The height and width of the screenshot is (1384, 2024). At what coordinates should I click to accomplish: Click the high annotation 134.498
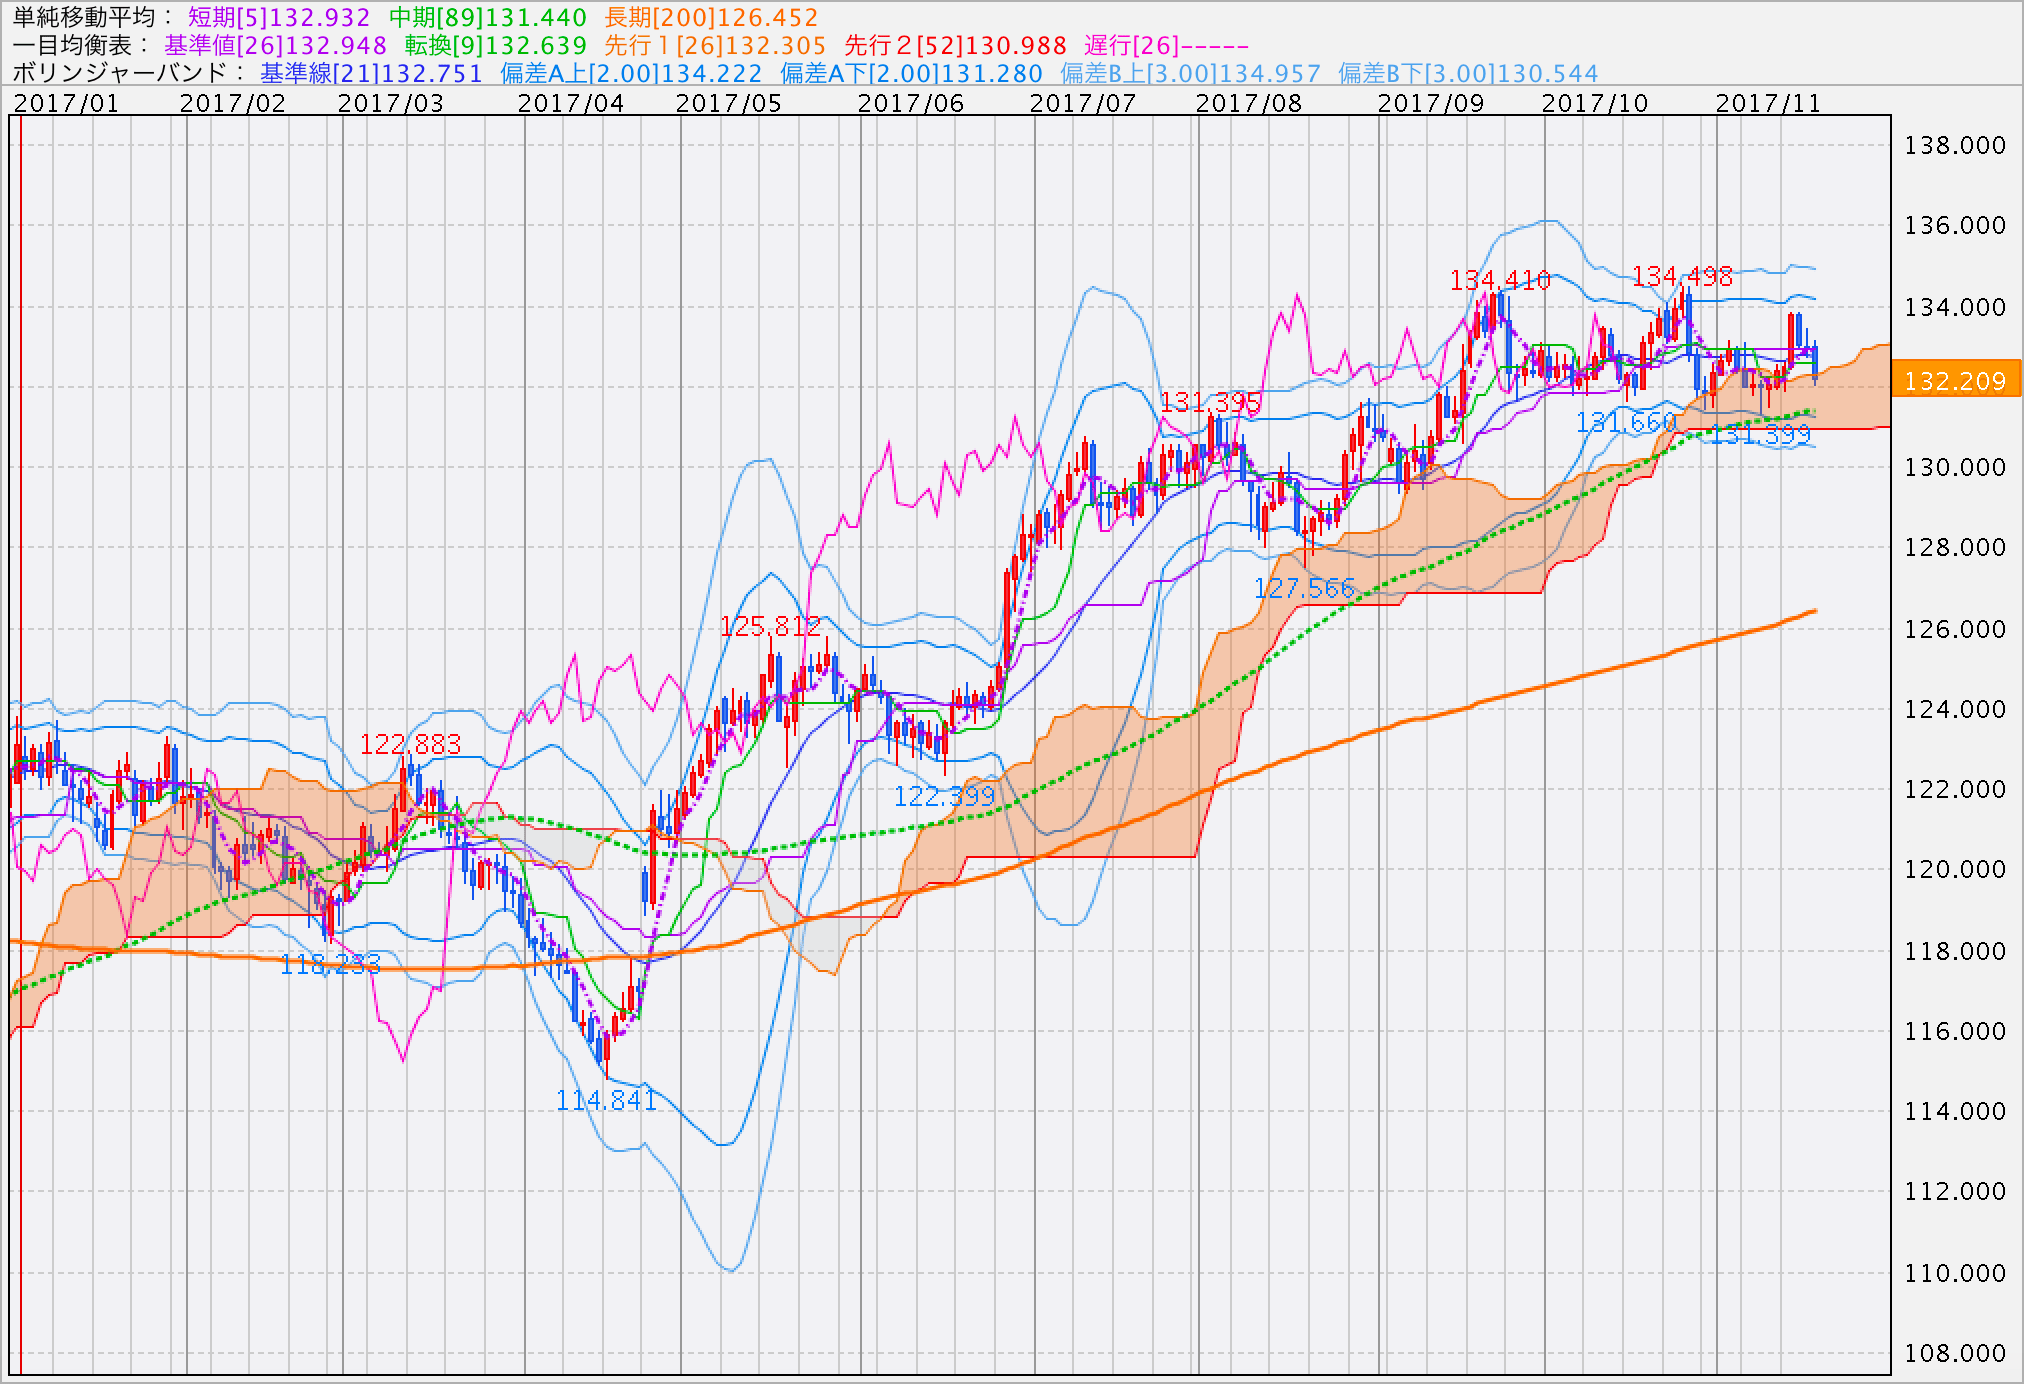(x=1682, y=276)
